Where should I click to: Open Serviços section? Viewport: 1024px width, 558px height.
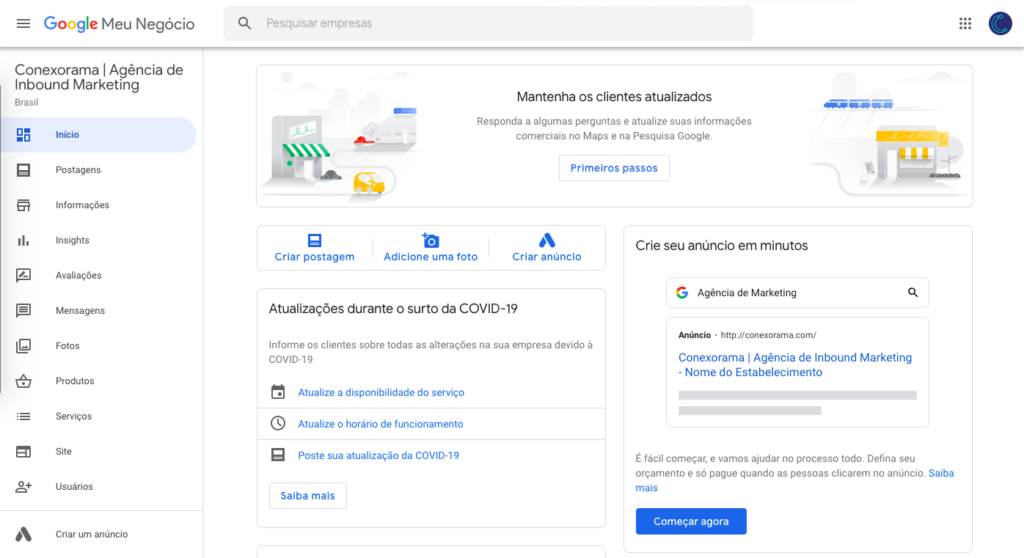[x=74, y=416]
